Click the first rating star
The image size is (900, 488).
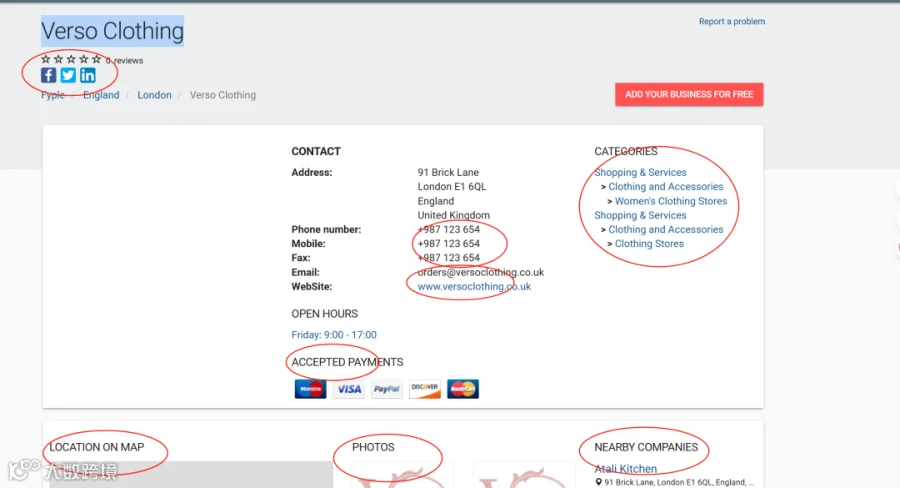click(46, 59)
